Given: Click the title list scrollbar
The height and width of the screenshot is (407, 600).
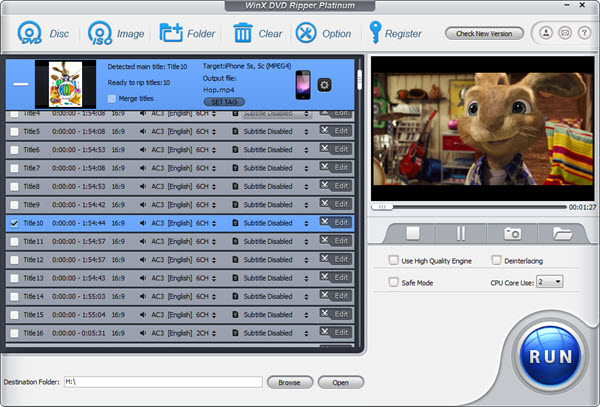Looking at the screenshot, I should coord(359,80).
